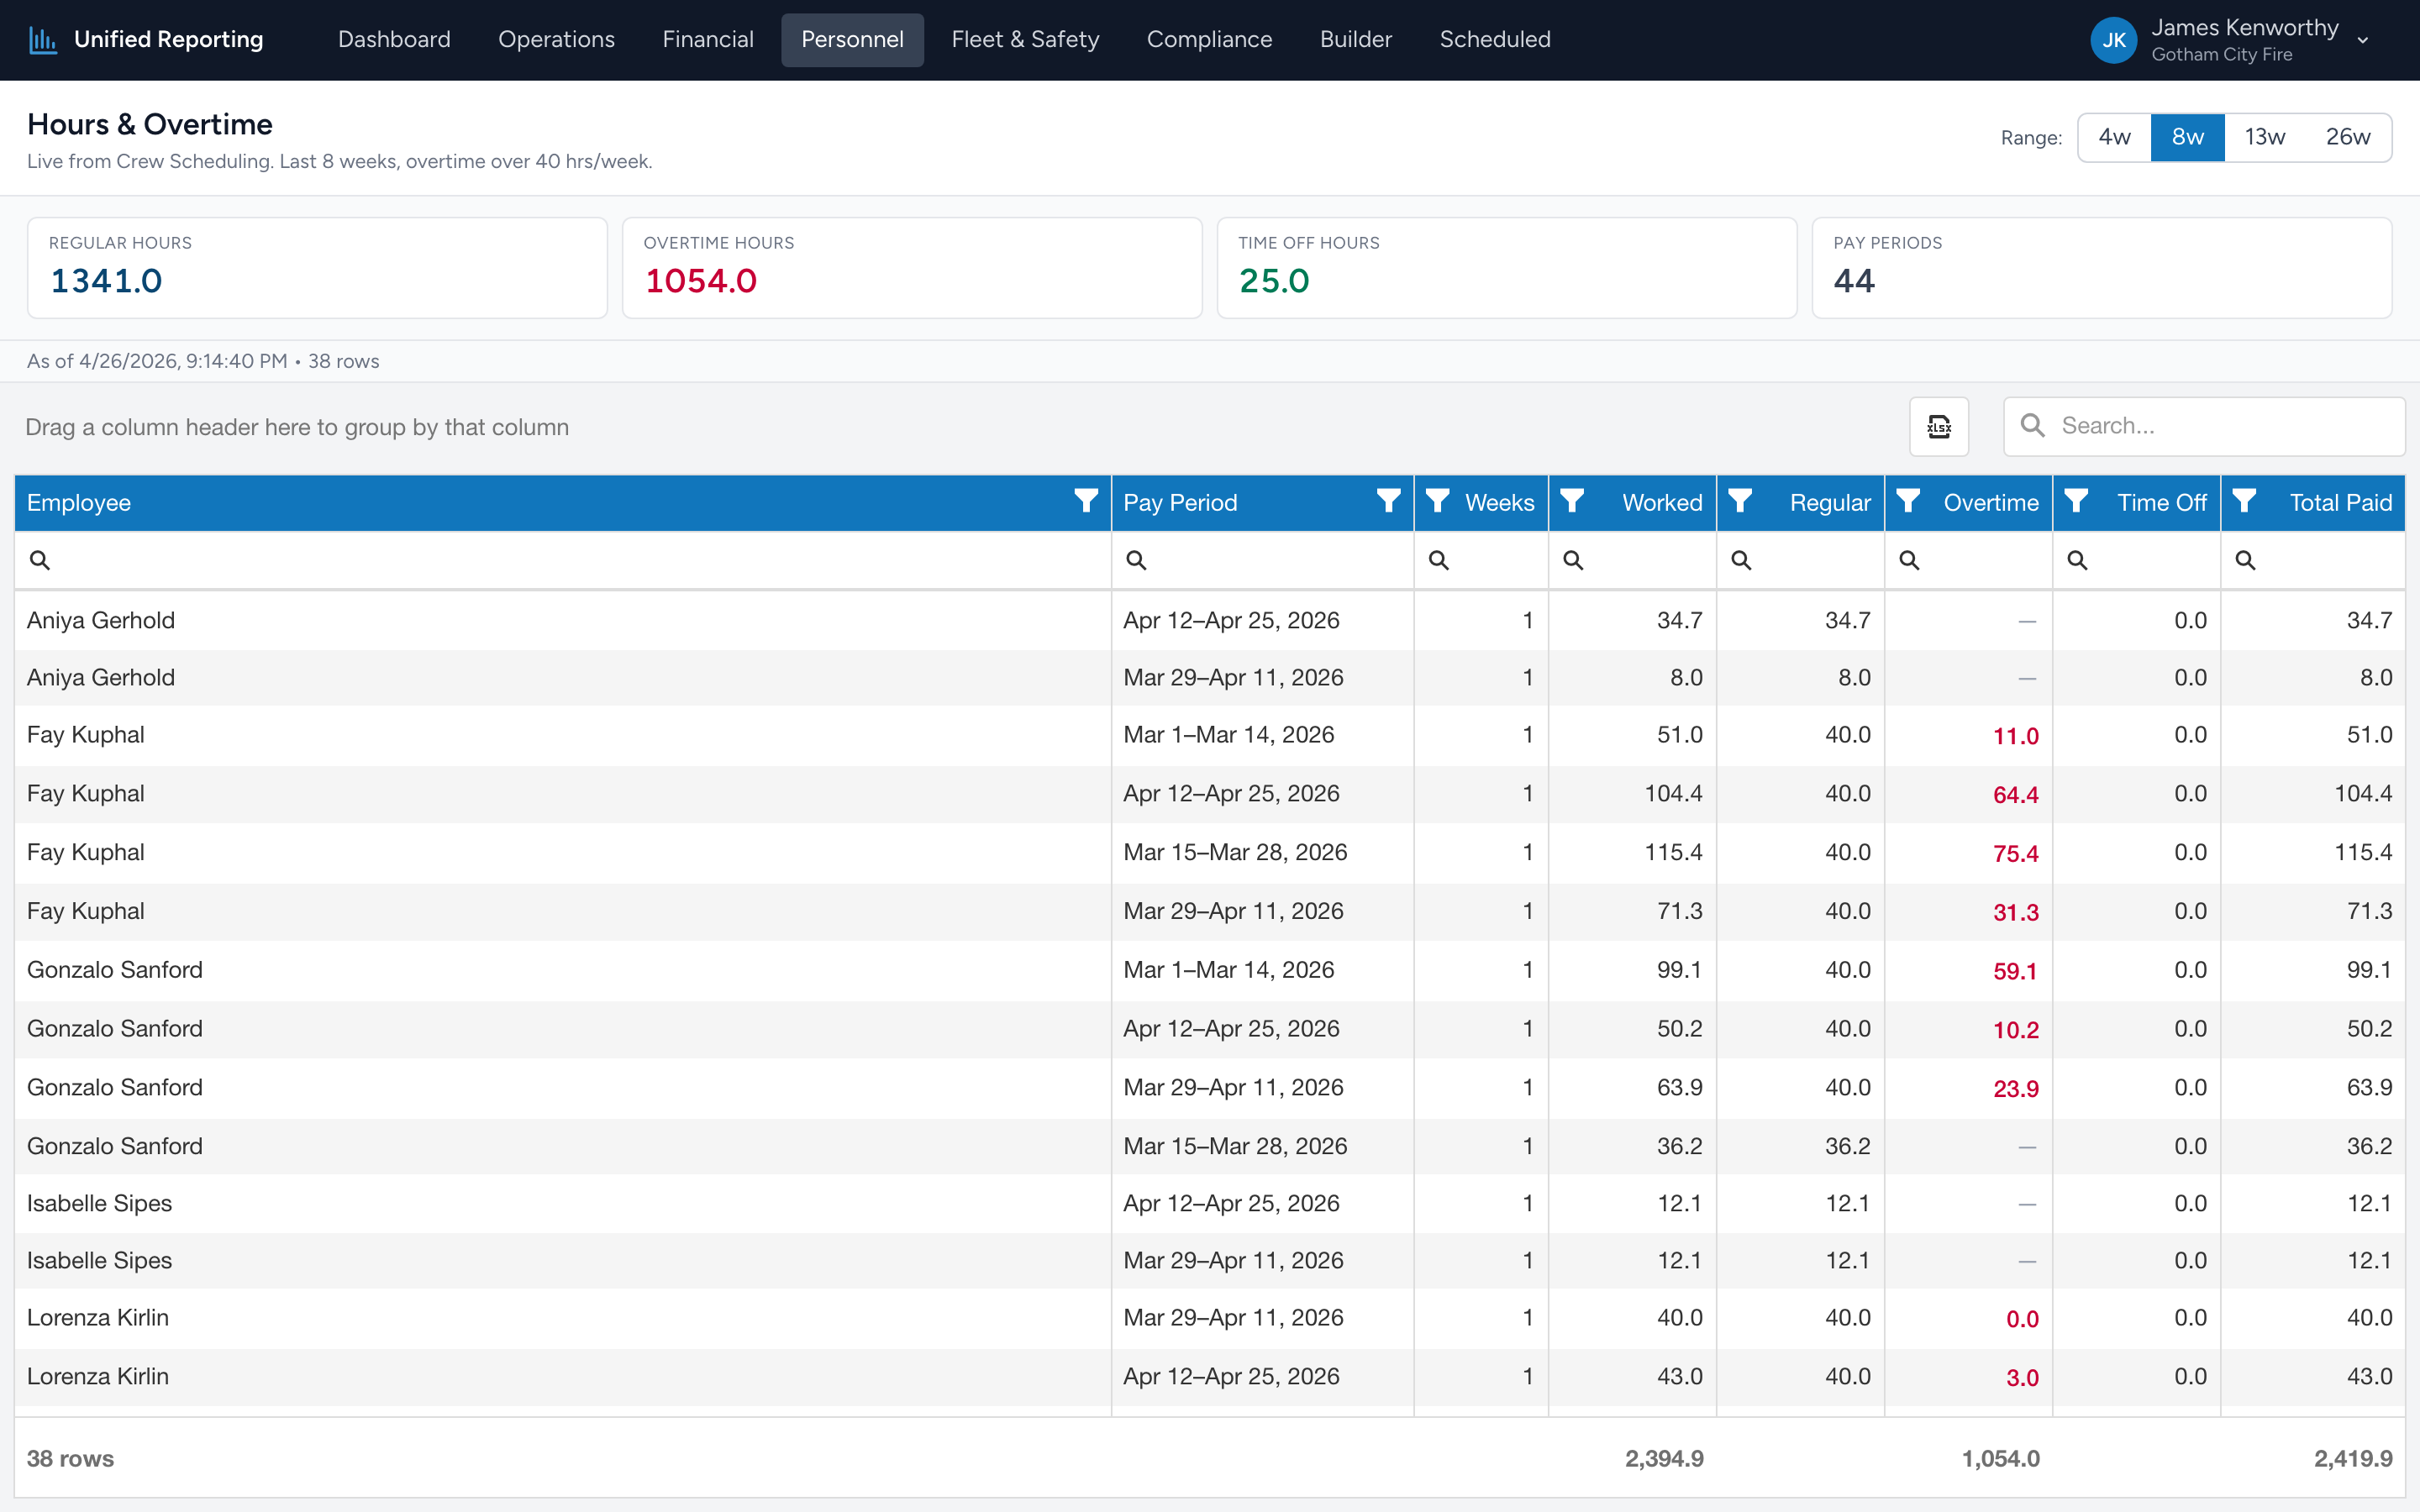Open the Dashboard tab
Viewport: 2420px width, 1512px height.
tap(394, 40)
